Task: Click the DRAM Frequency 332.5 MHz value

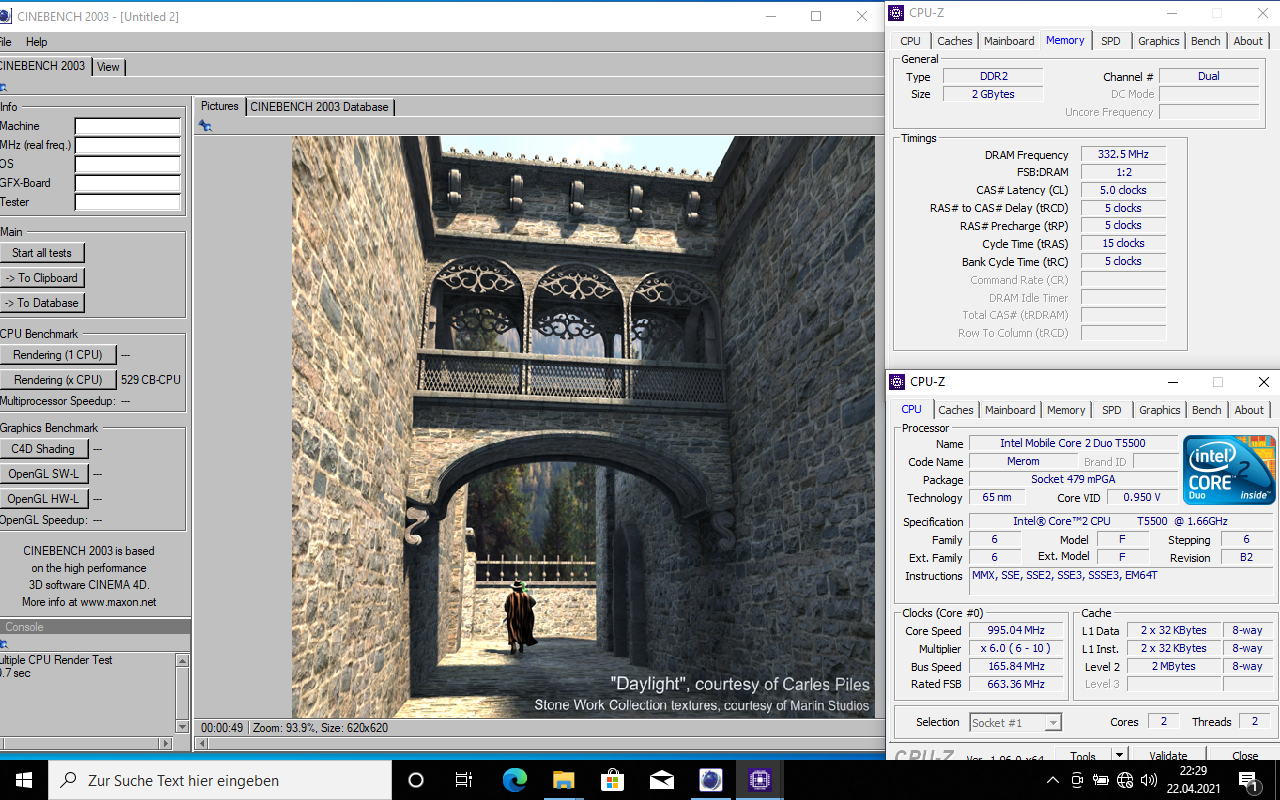Action: [1123, 155]
